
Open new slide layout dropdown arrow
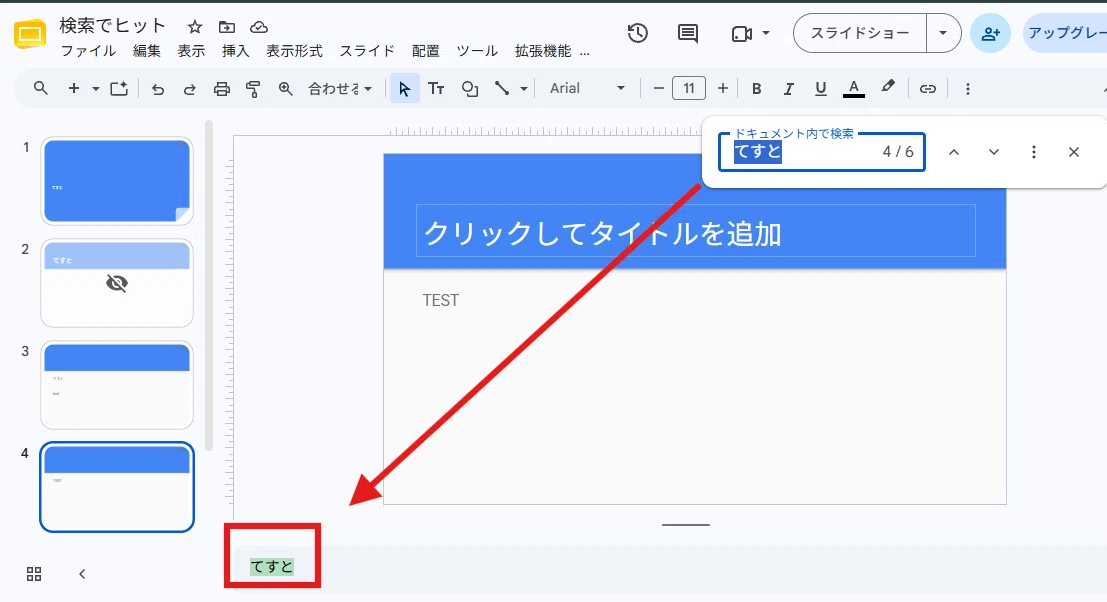(x=95, y=89)
